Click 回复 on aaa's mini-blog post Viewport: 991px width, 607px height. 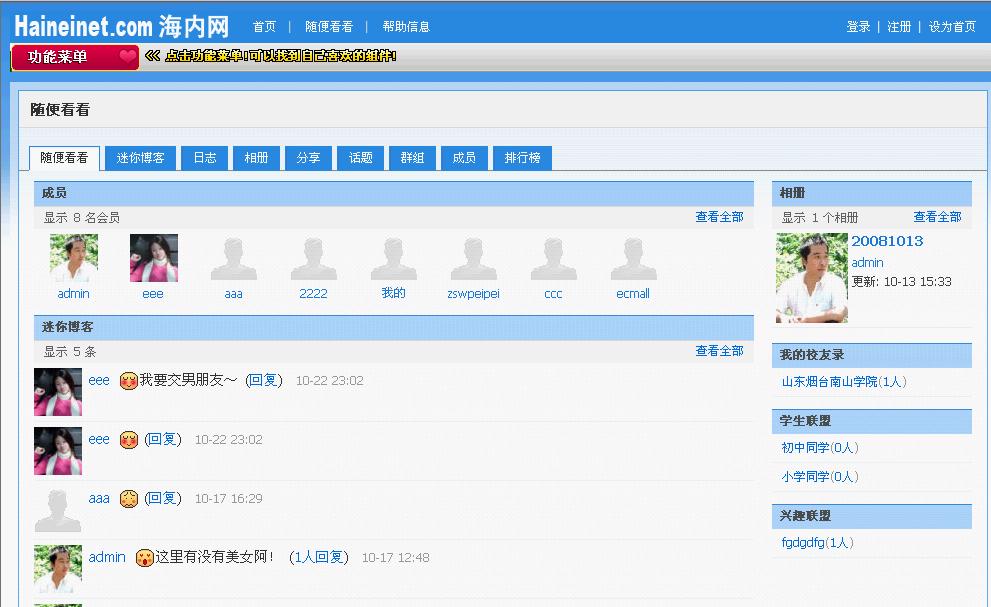click(x=162, y=498)
